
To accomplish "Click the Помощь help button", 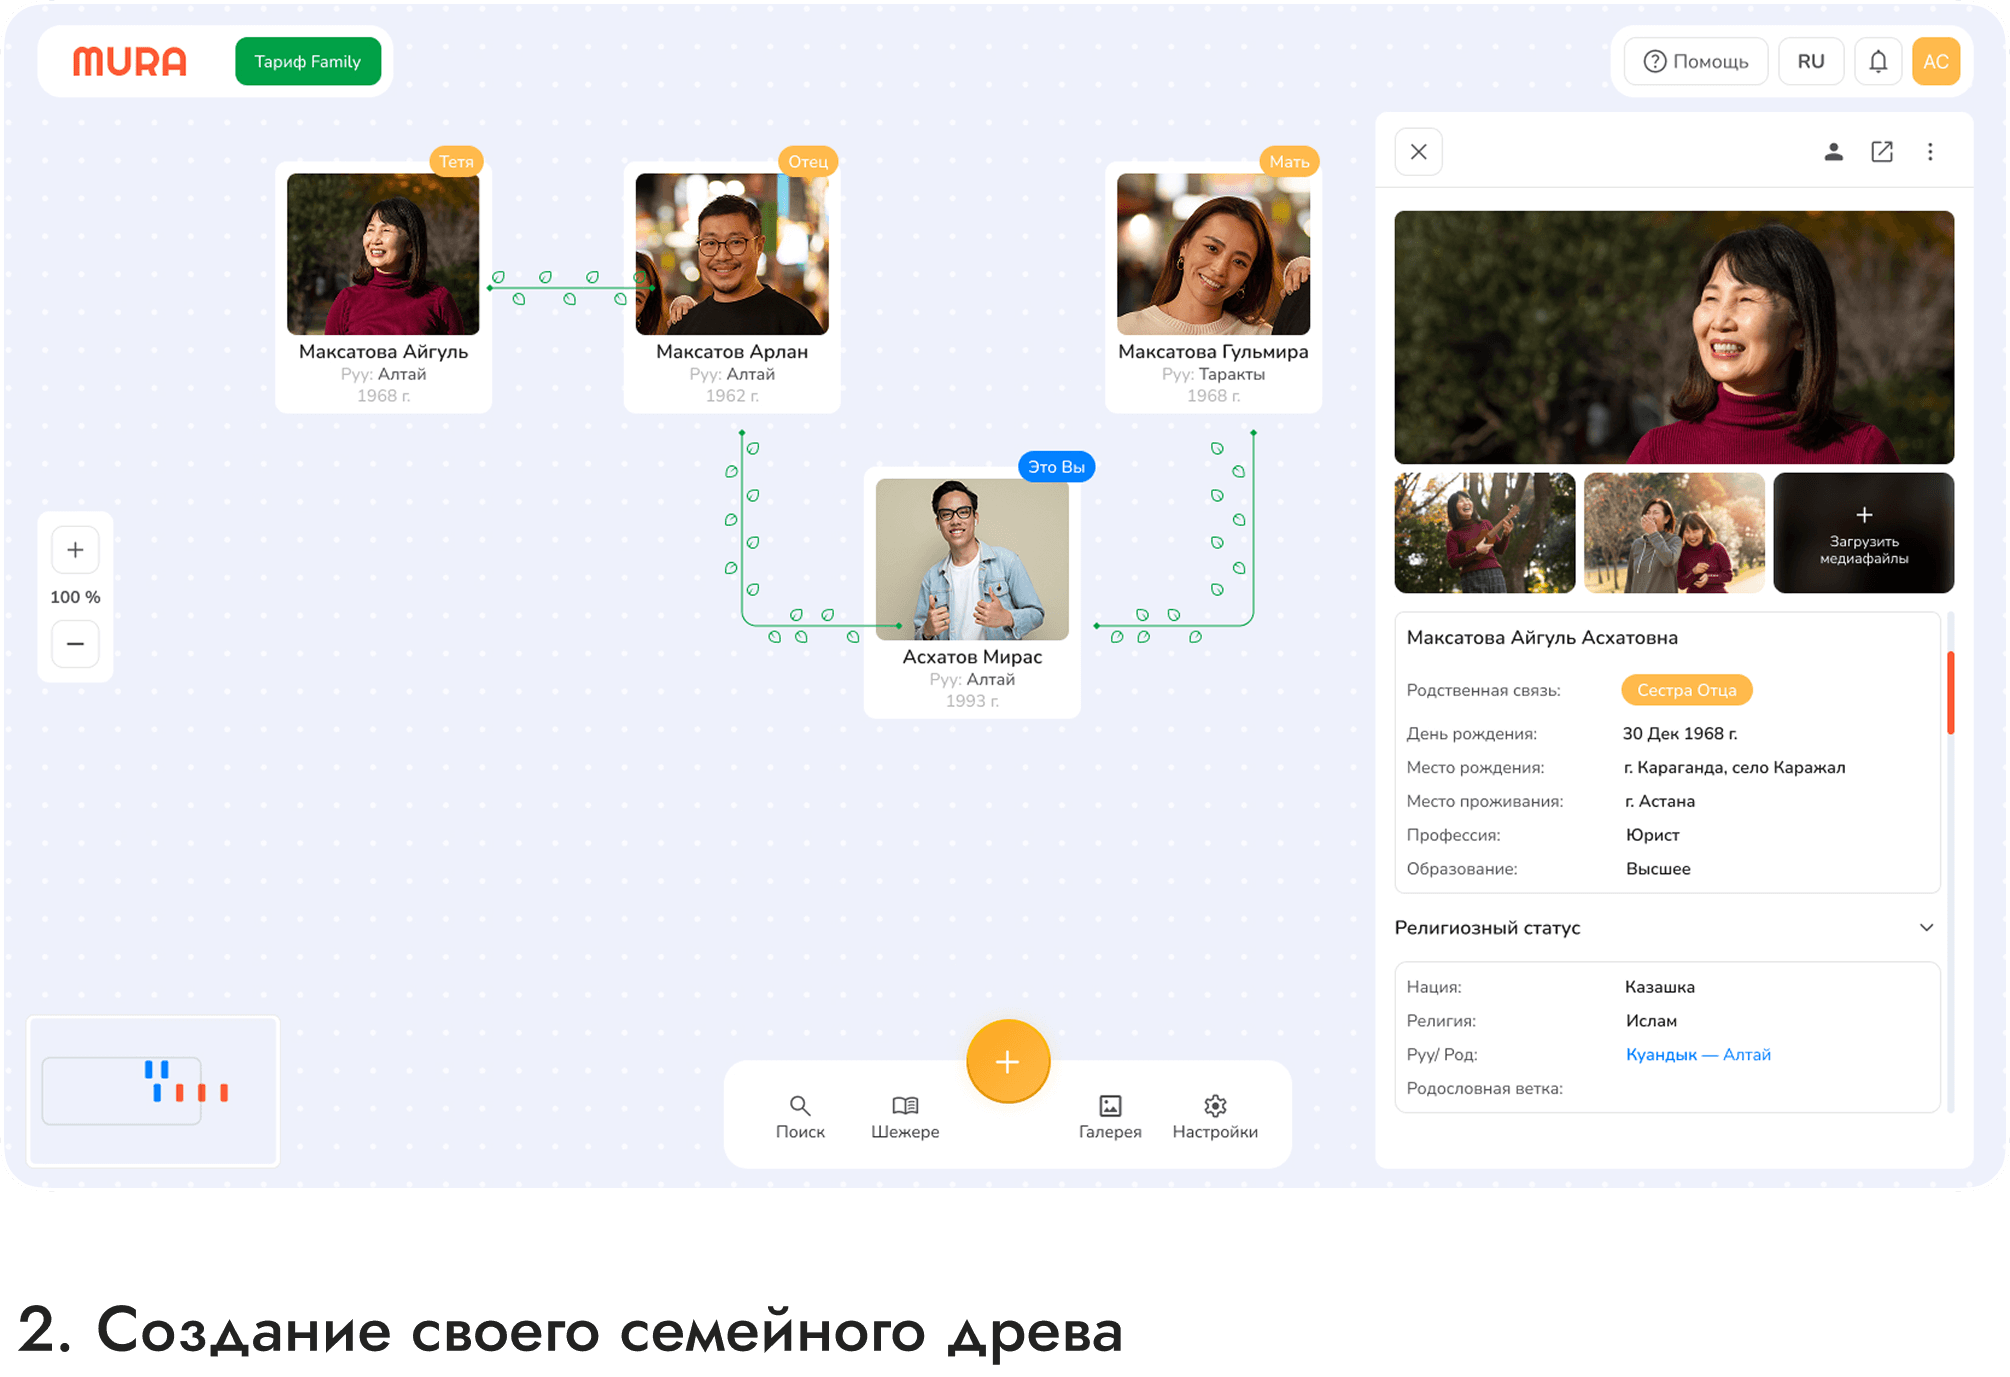I will [x=1696, y=62].
